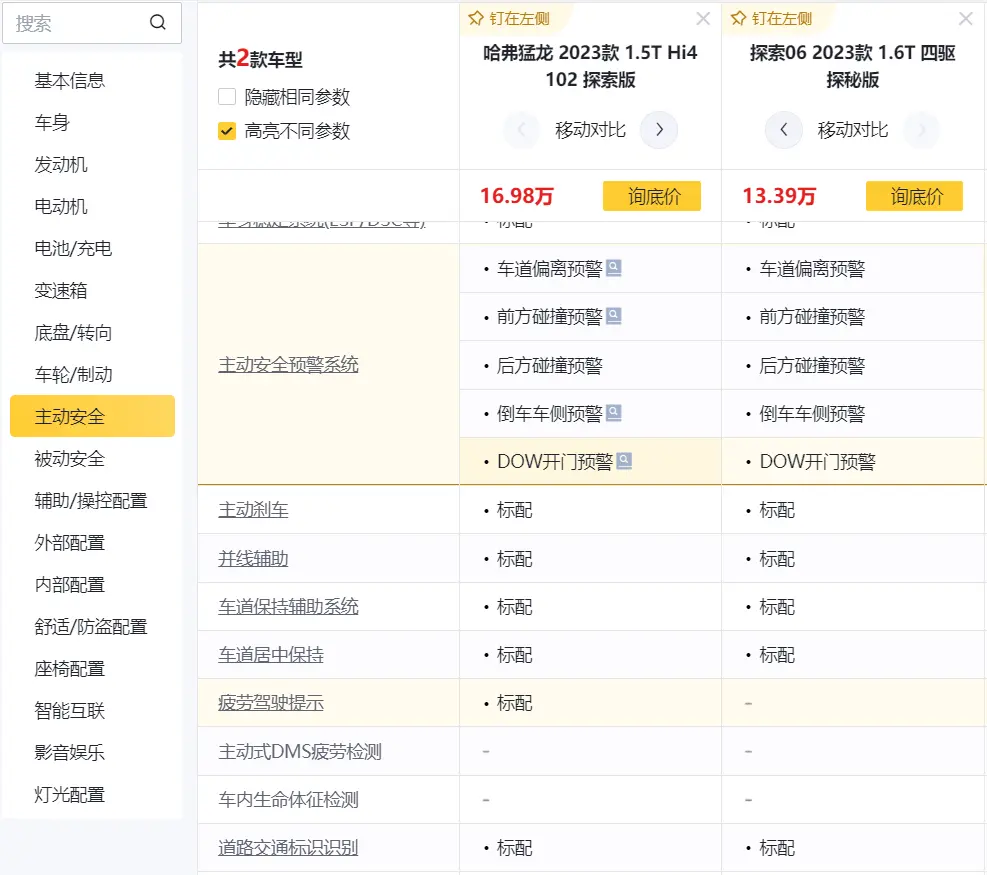Click the search magnifier icon
The width and height of the screenshot is (987, 875).
pyautogui.click(x=157, y=23)
